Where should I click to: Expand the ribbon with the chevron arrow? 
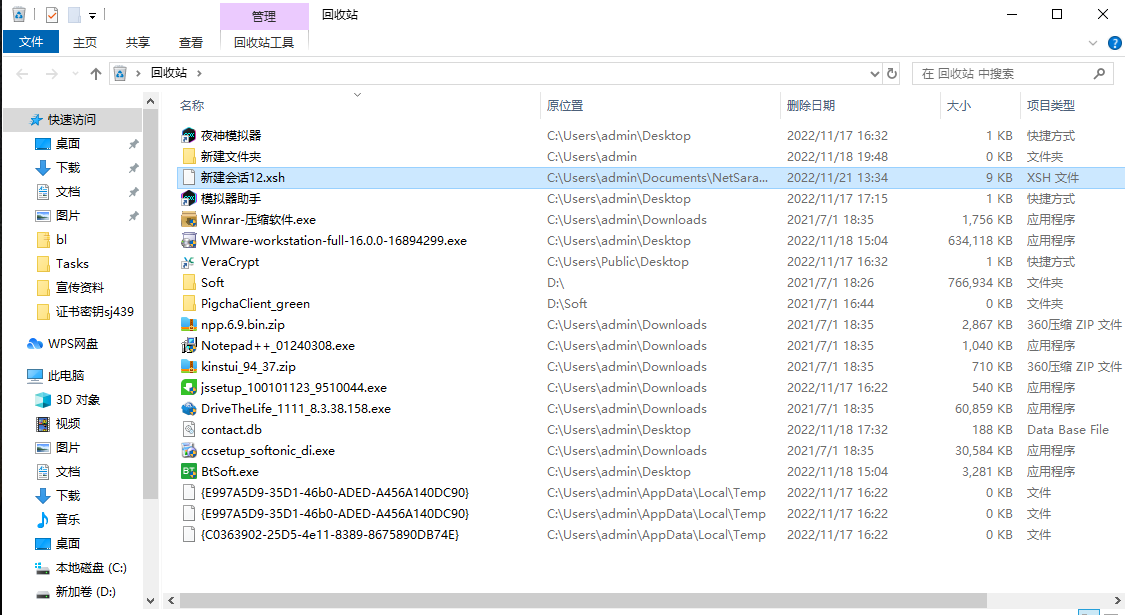1092,43
